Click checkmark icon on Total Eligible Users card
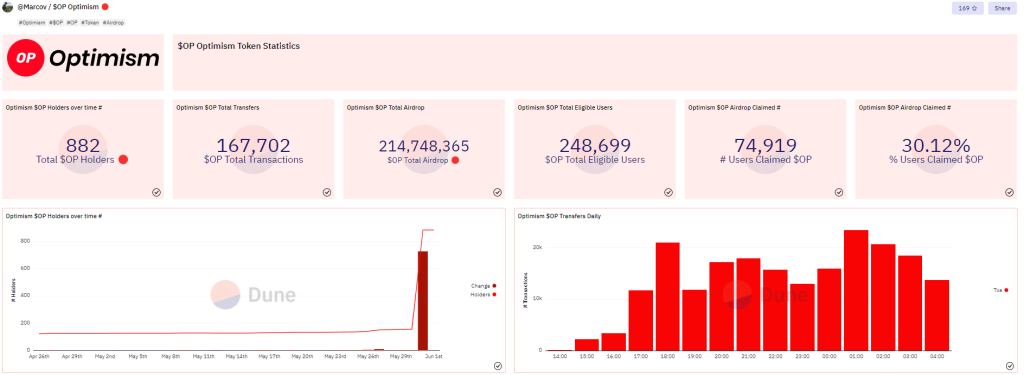Viewport: 1024px width, 375px height. coord(669,192)
